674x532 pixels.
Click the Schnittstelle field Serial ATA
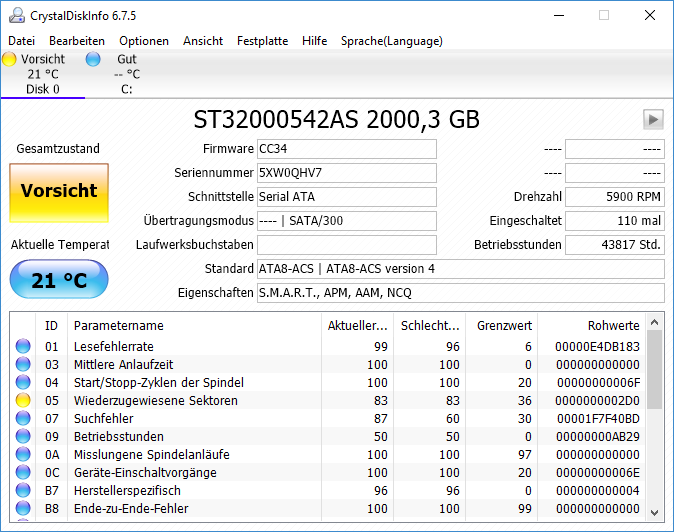point(347,197)
